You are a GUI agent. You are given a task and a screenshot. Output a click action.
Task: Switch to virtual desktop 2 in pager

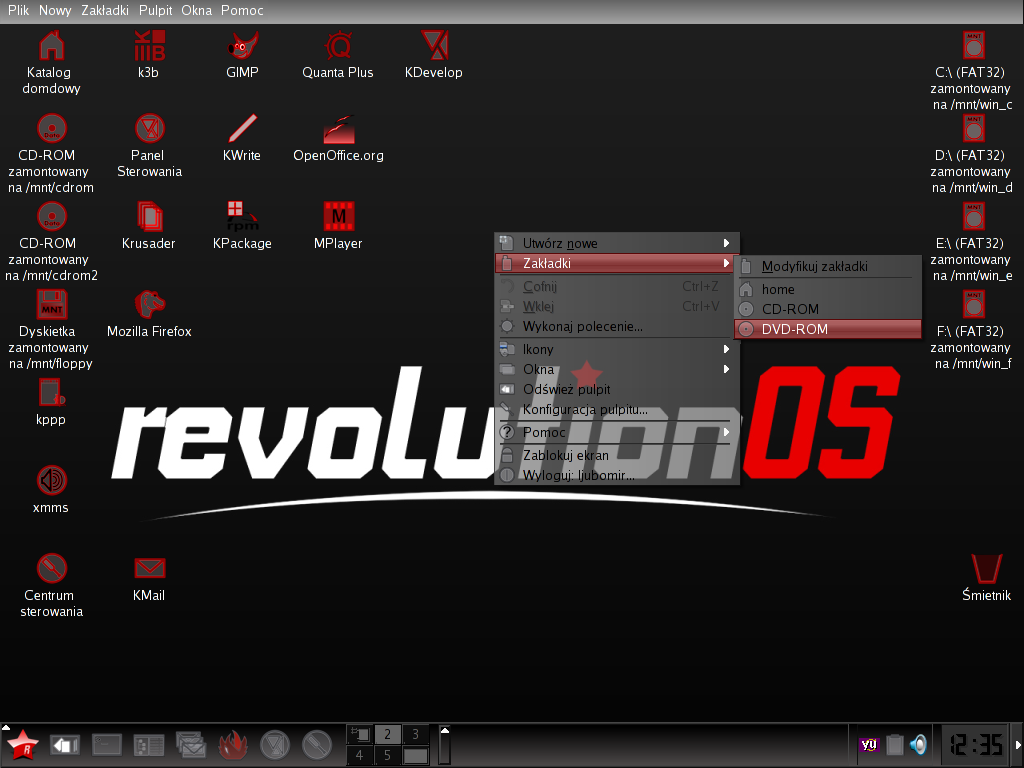point(387,734)
